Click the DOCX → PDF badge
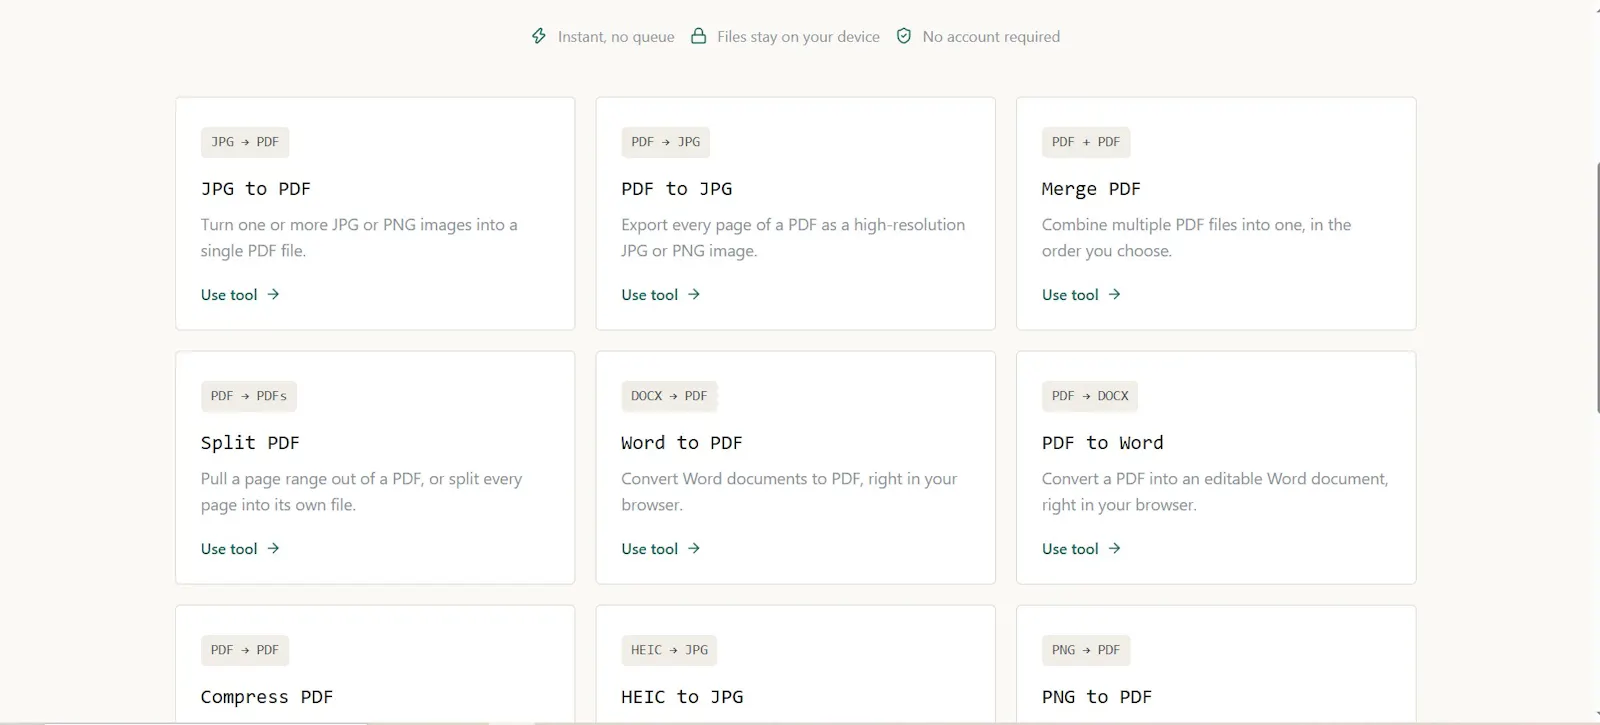The width and height of the screenshot is (1600, 725). (x=669, y=396)
